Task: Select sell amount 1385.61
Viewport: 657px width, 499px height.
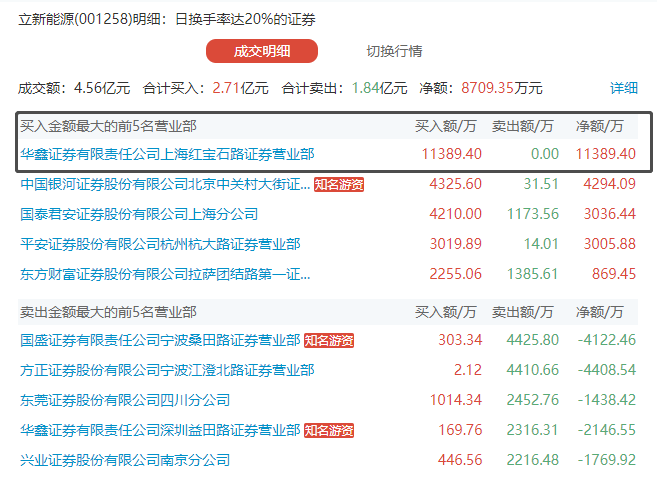Action: click(x=533, y=274)
